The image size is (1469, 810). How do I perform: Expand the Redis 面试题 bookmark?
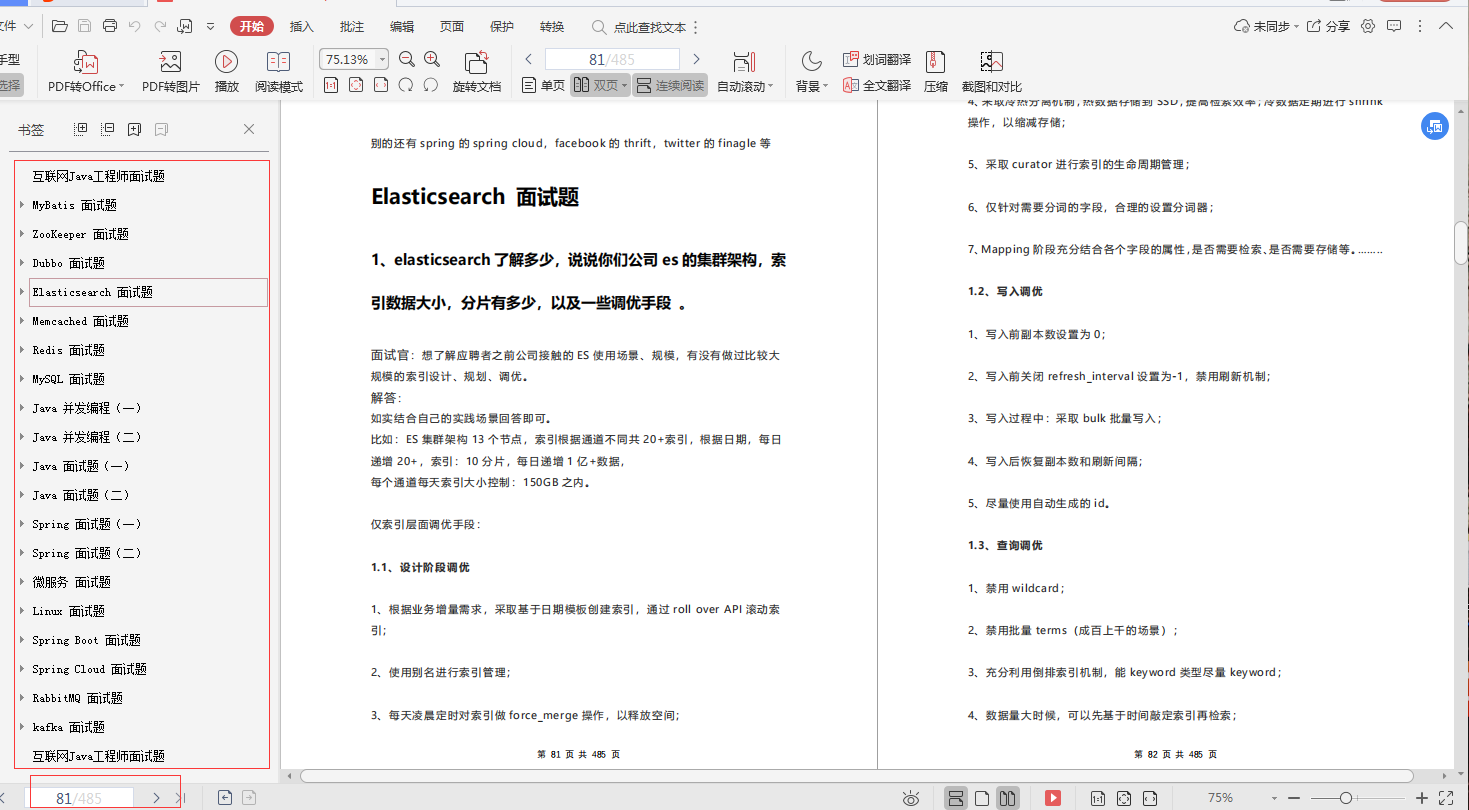(22, 350)
